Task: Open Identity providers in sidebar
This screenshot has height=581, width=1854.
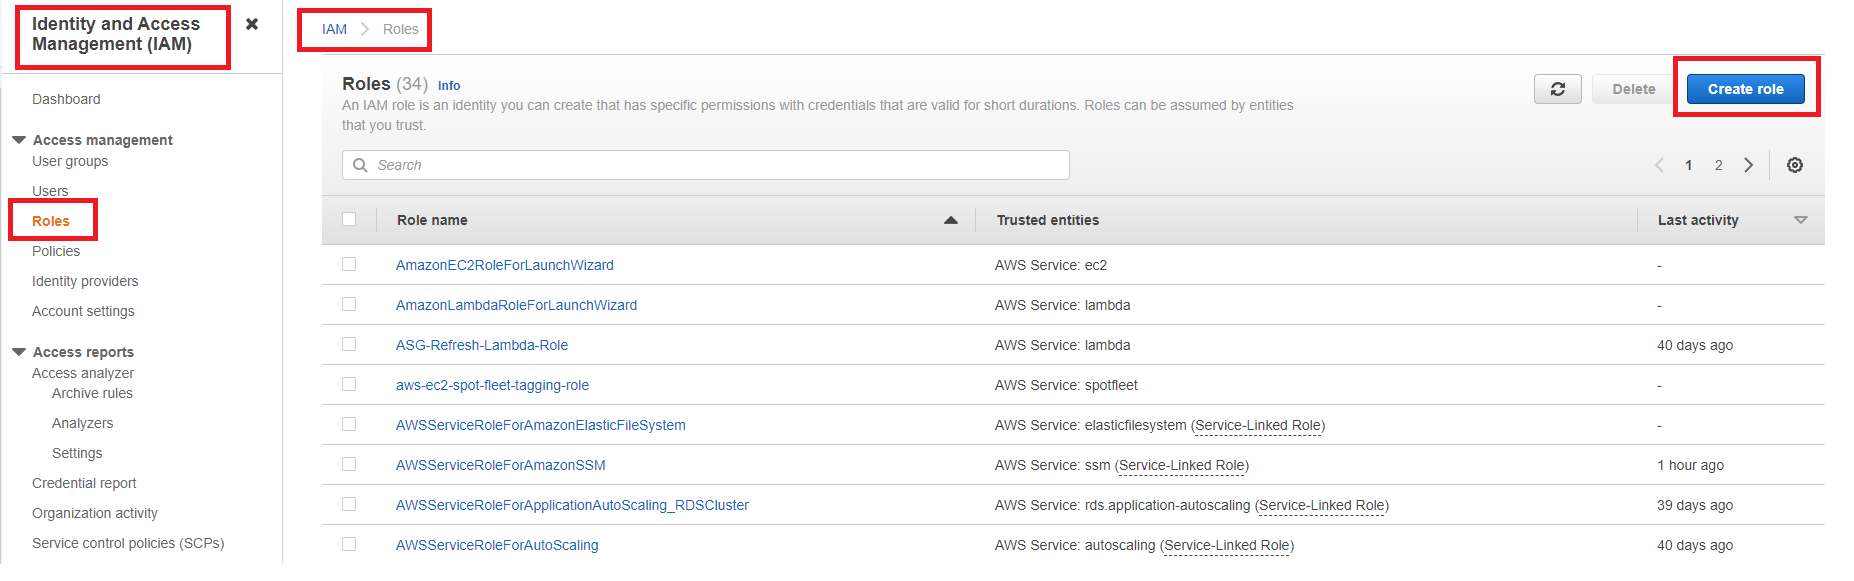Action: [85, 281]
